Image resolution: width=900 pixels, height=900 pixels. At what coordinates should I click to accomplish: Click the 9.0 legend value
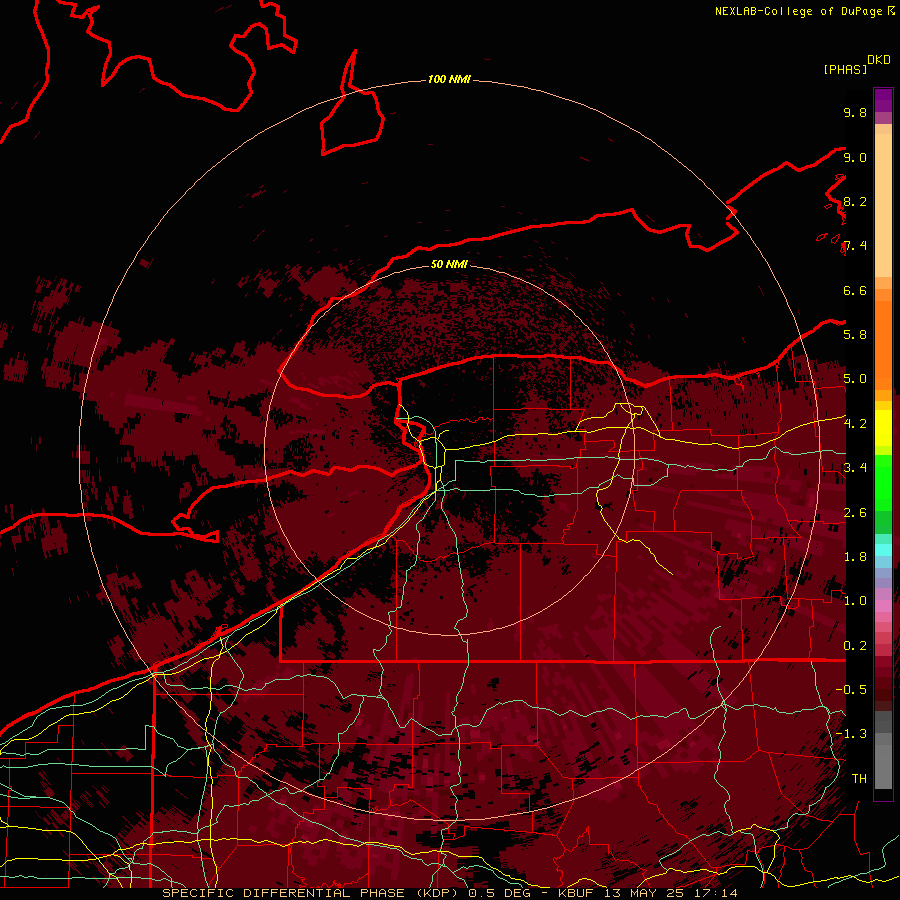855,158
